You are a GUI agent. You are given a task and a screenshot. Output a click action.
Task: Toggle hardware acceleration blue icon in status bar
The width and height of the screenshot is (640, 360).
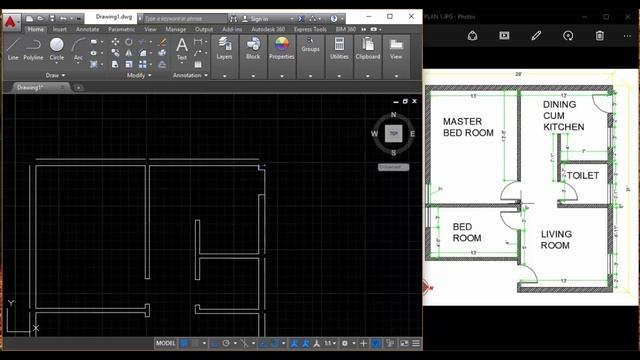(376, 344)
